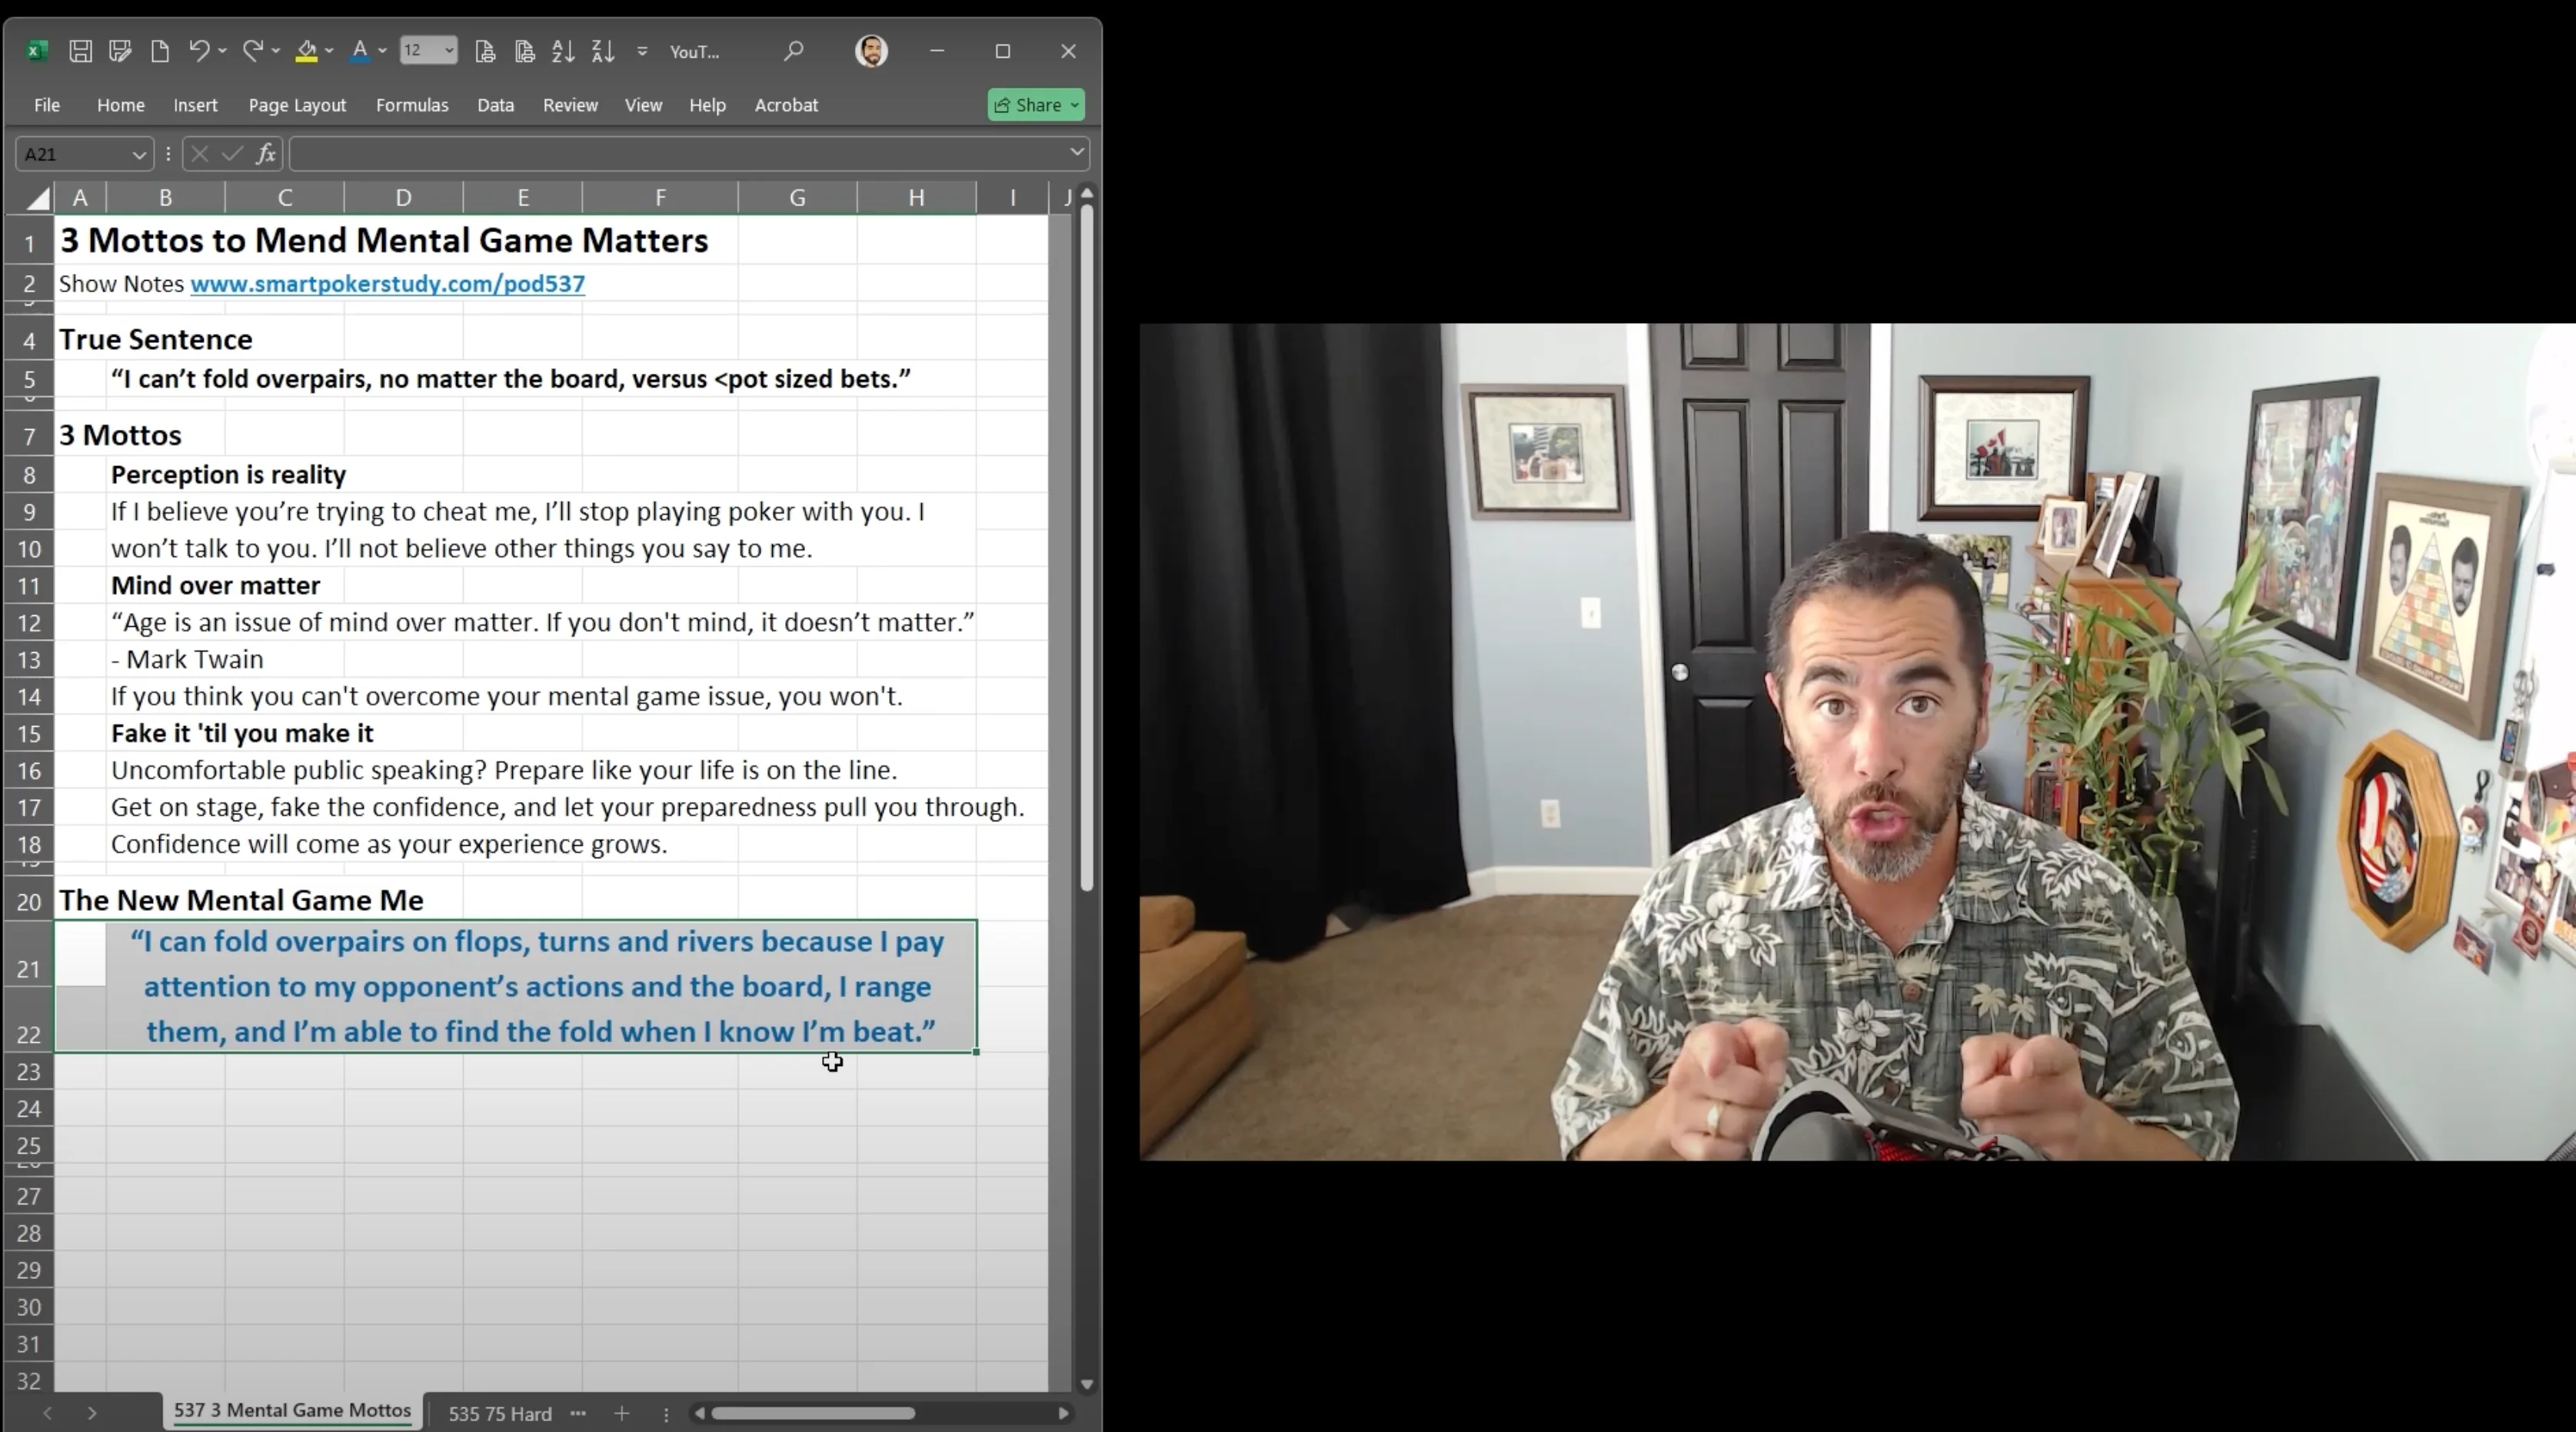Viewport: 2576px width, 1432px height.
Task: Click the fill color bucket icon
Action: 306,51
